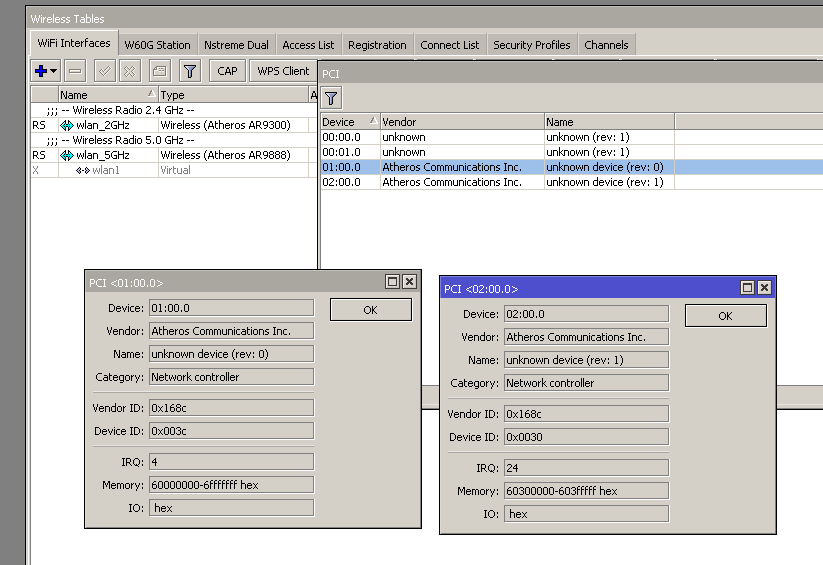Screen dimensions: 823x565
Task: Select PCI device row 00:01.0
Action: pos(572,152)
